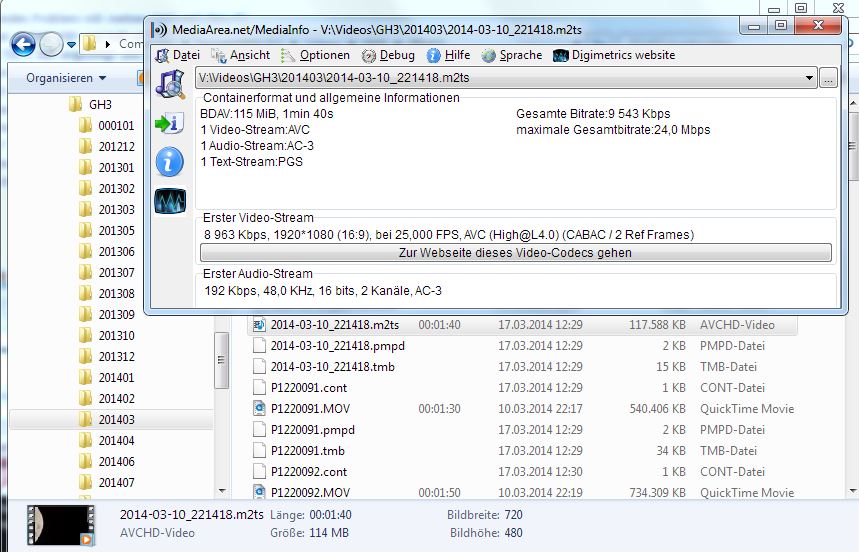Click the Explorer forward navigation arrow

51,44
